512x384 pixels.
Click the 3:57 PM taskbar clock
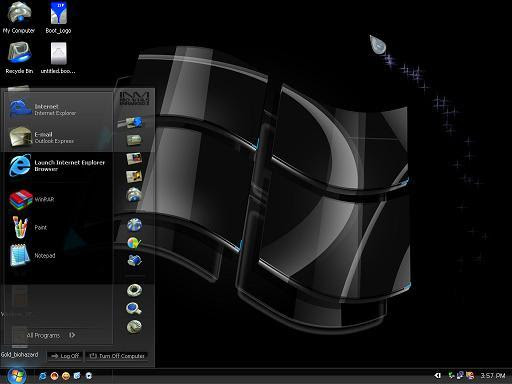[492, 376]
